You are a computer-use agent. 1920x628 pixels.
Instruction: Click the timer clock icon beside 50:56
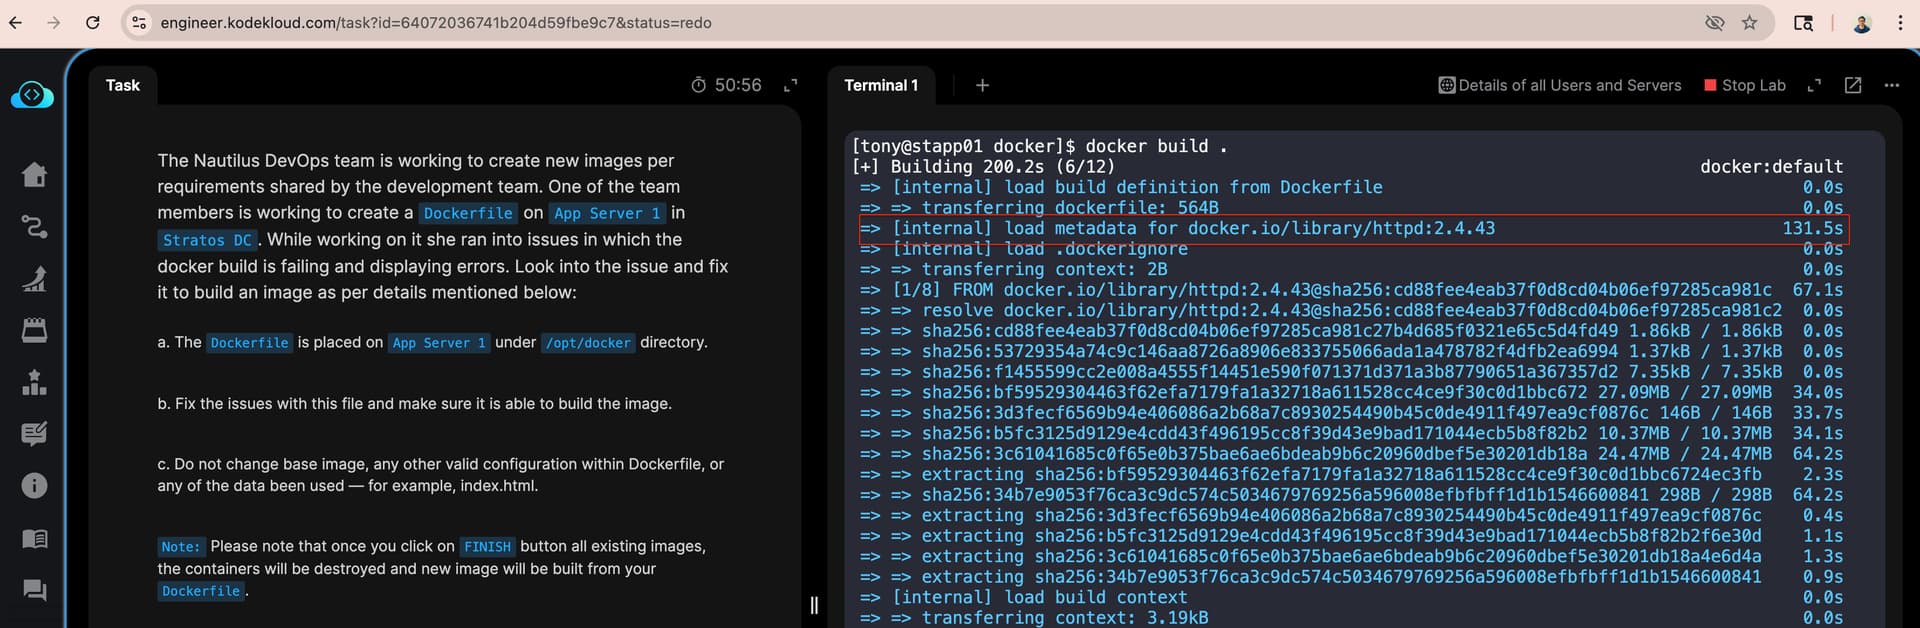click(x=699, y=85)
